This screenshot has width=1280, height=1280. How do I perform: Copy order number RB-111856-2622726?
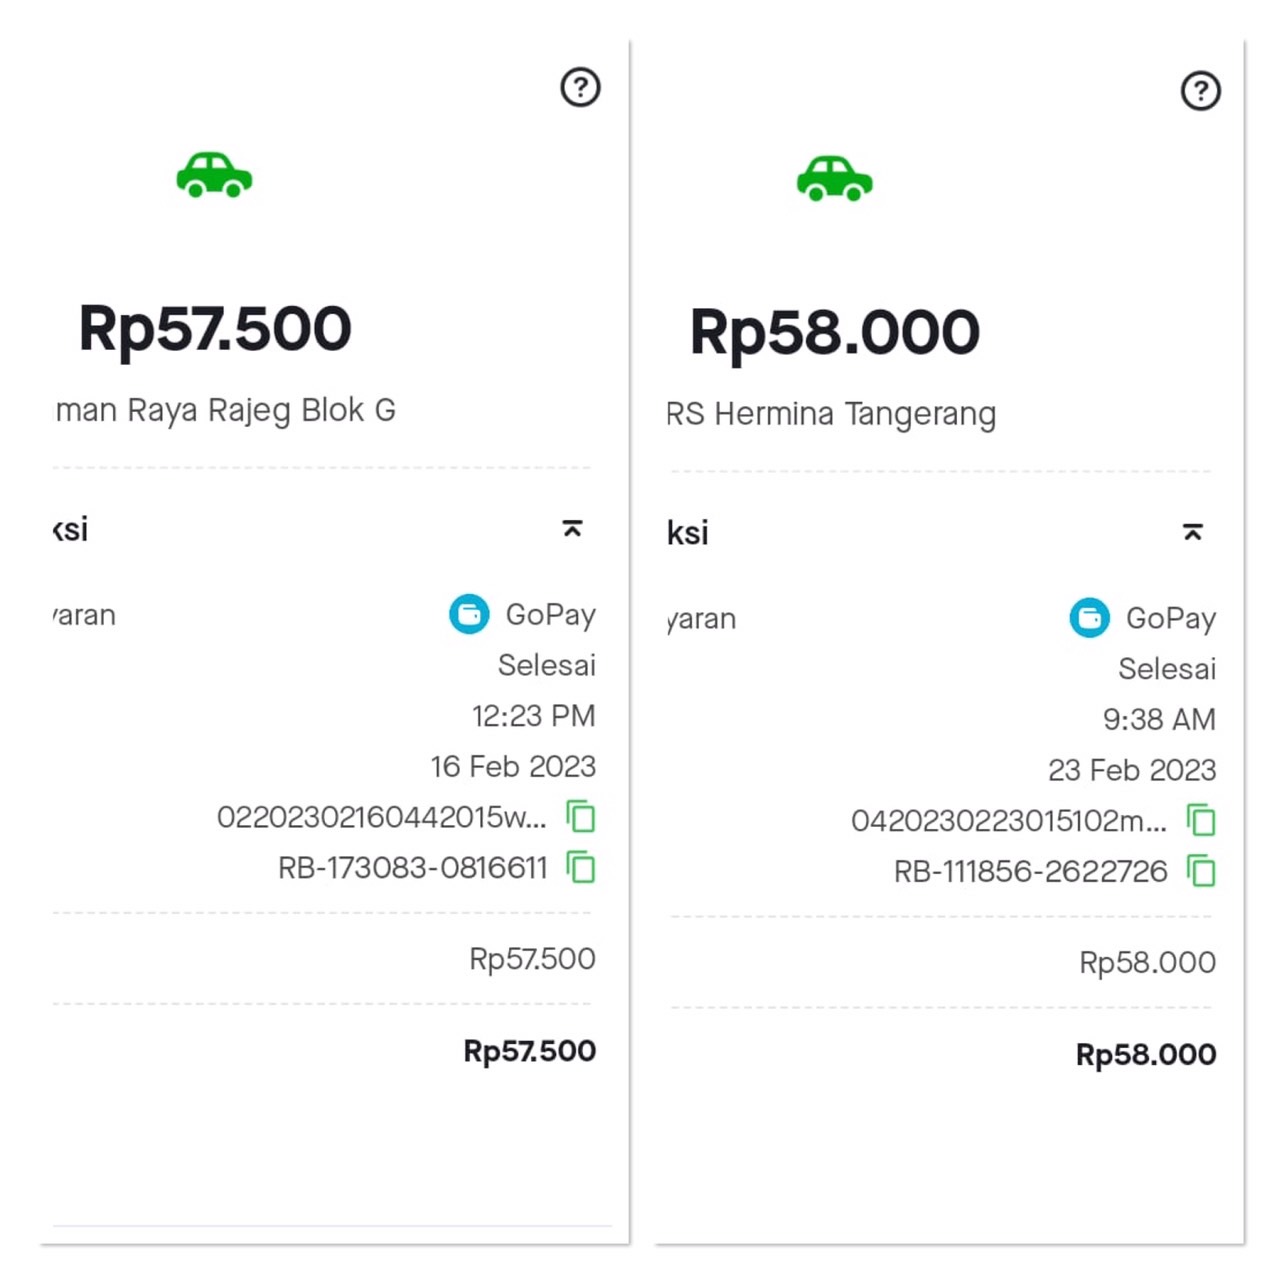pyautogui.click(x=1201, y=871)
